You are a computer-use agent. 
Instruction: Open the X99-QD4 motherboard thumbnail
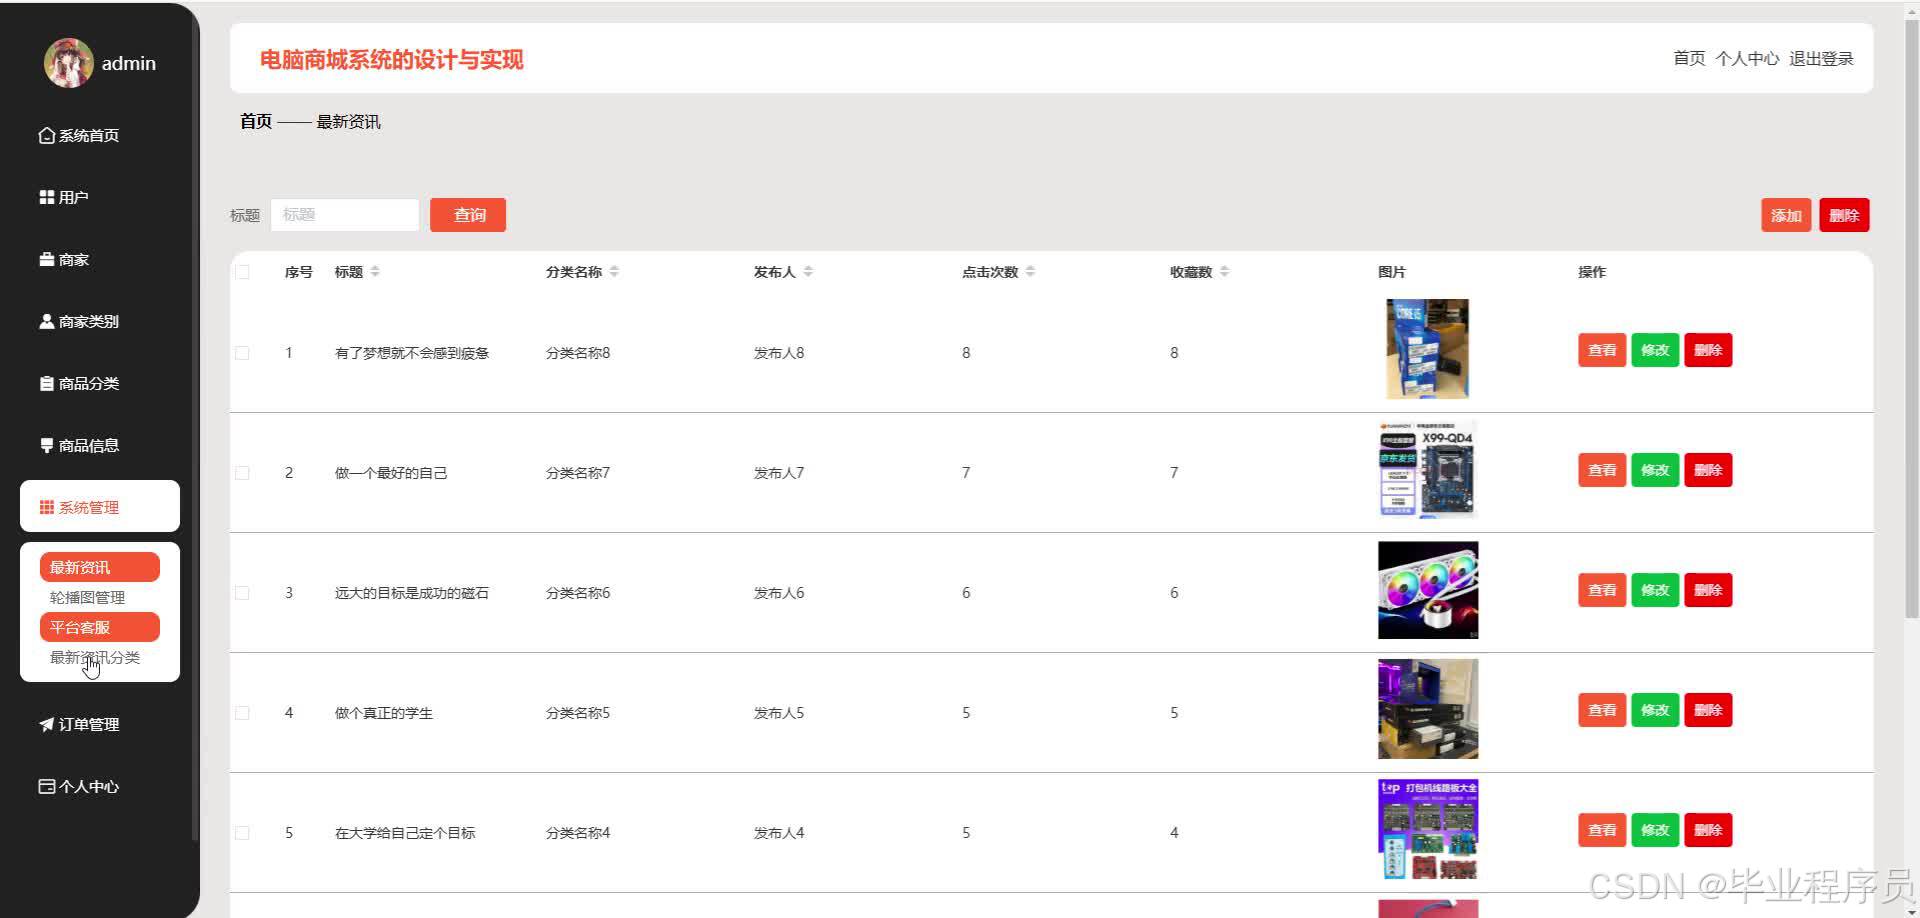point(1428,470)
